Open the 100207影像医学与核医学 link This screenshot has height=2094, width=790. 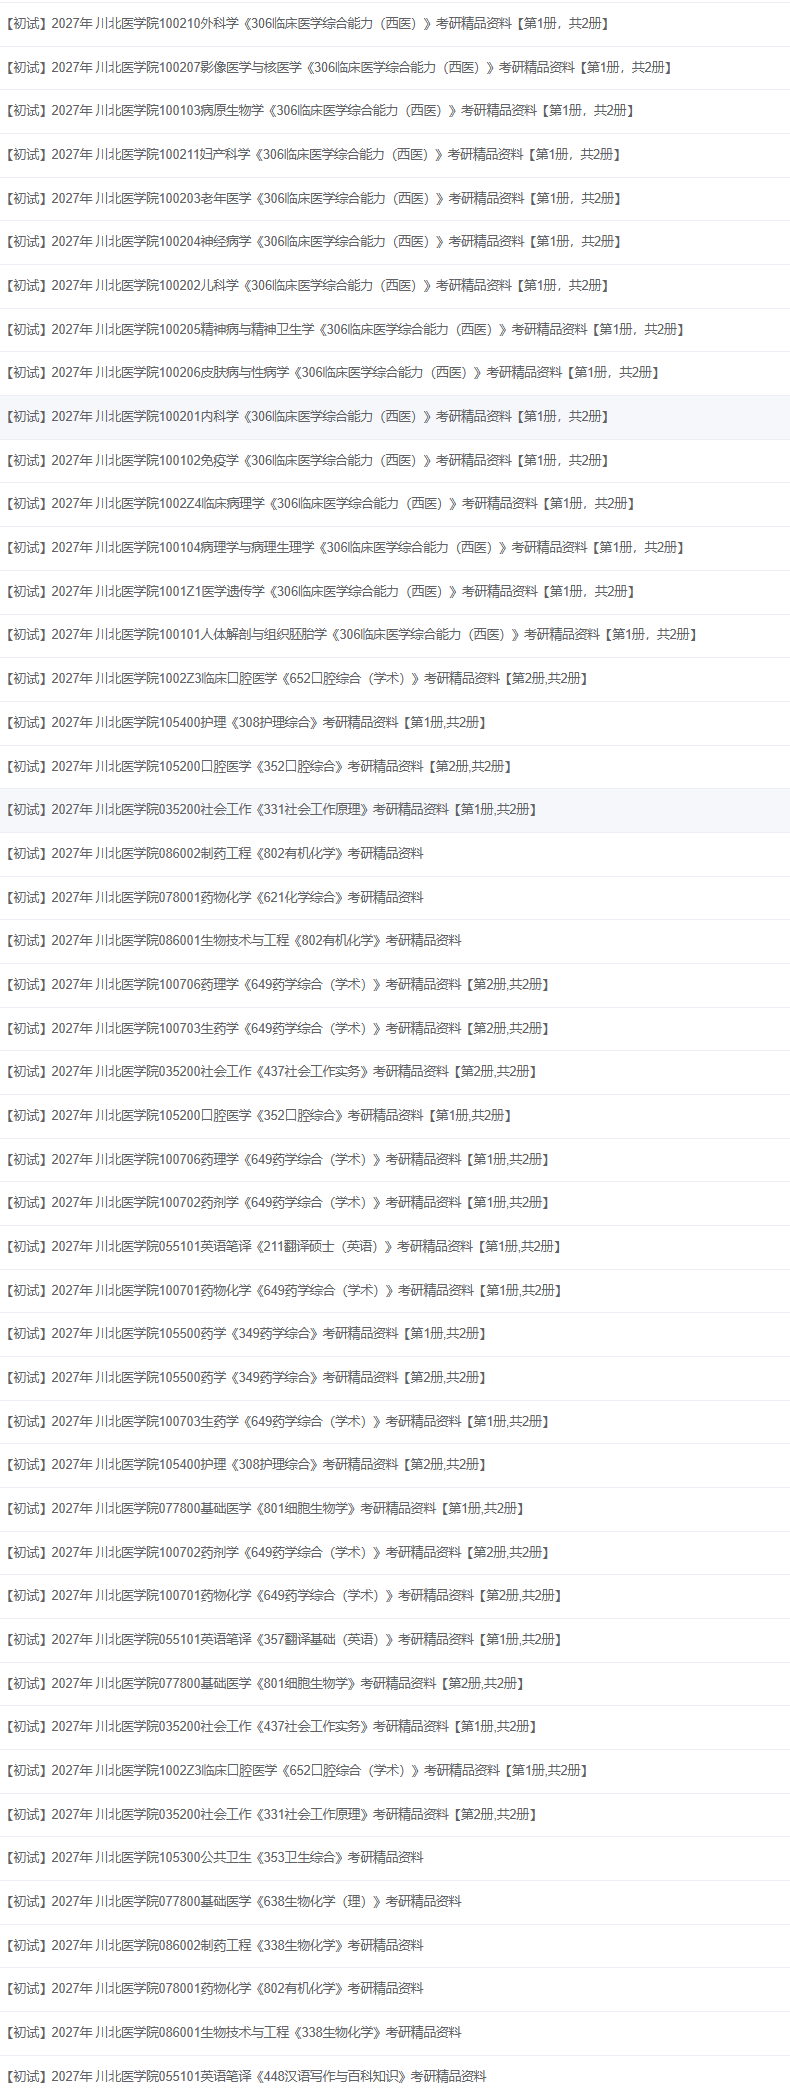pos(338,67)
